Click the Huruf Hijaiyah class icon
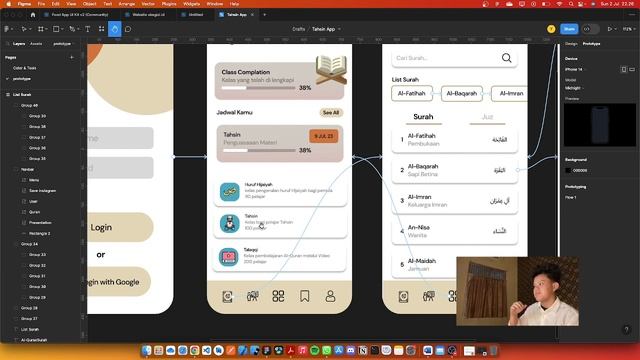The width and height of the screenshot is (640, 360). tap(229, 191)
